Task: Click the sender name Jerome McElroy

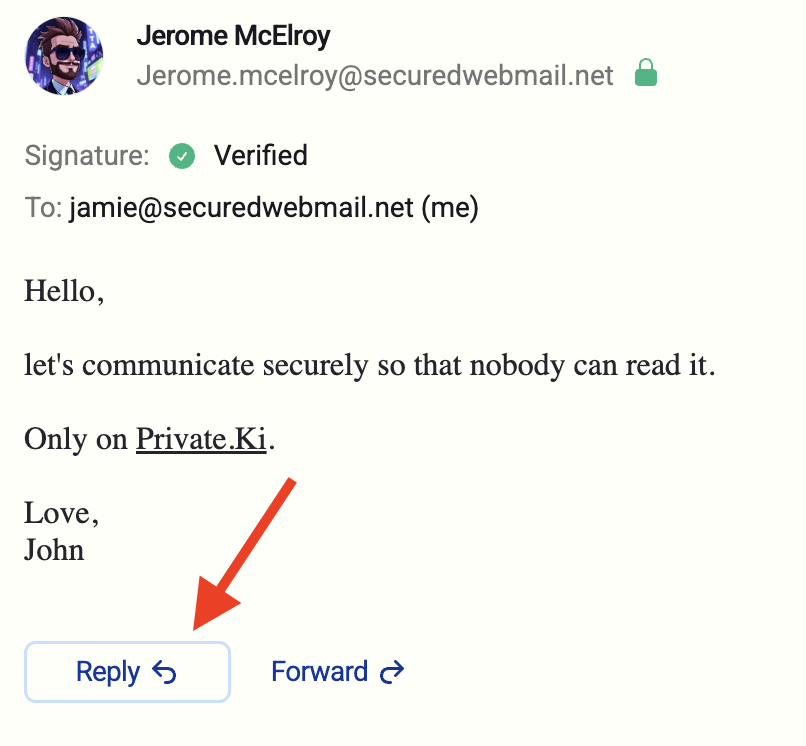Action: point(233,37)
